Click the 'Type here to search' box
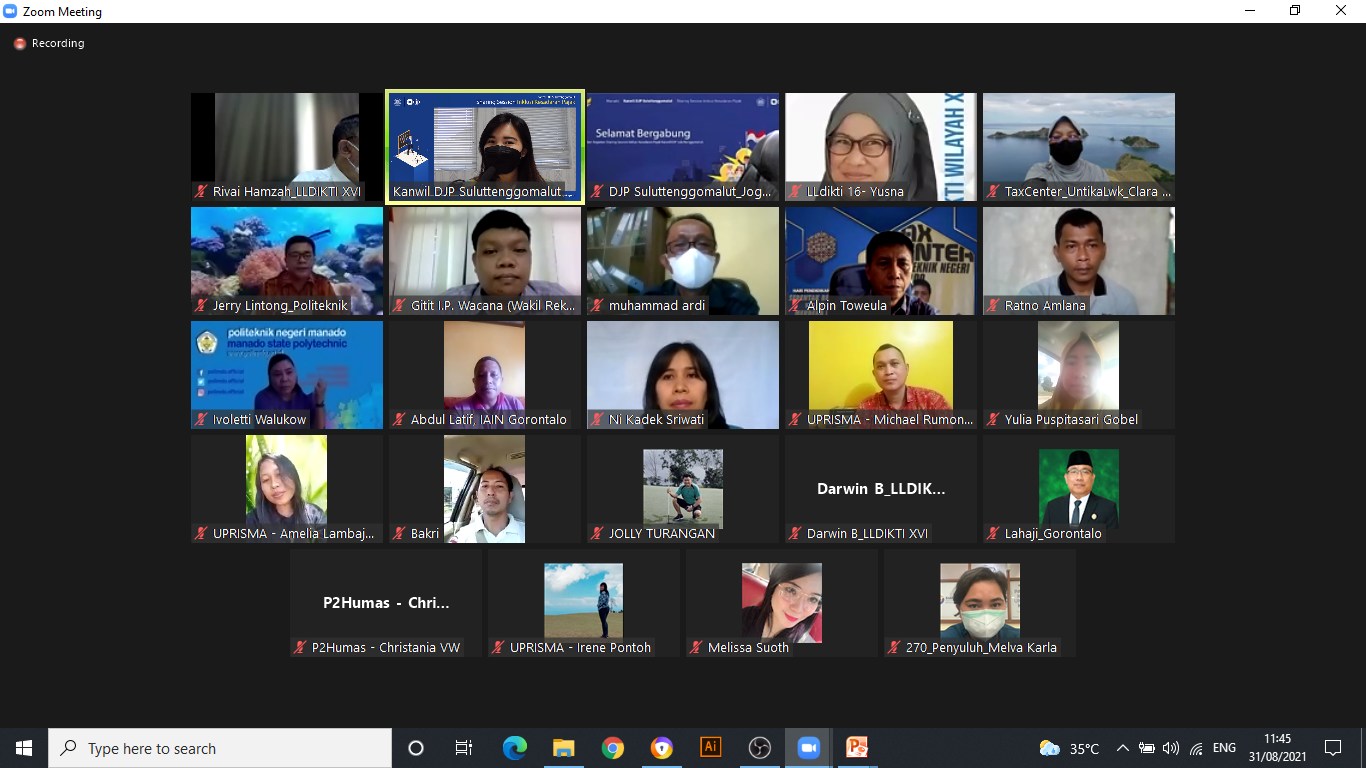This screenshot has height=768, width=1366. coord(220,748)
